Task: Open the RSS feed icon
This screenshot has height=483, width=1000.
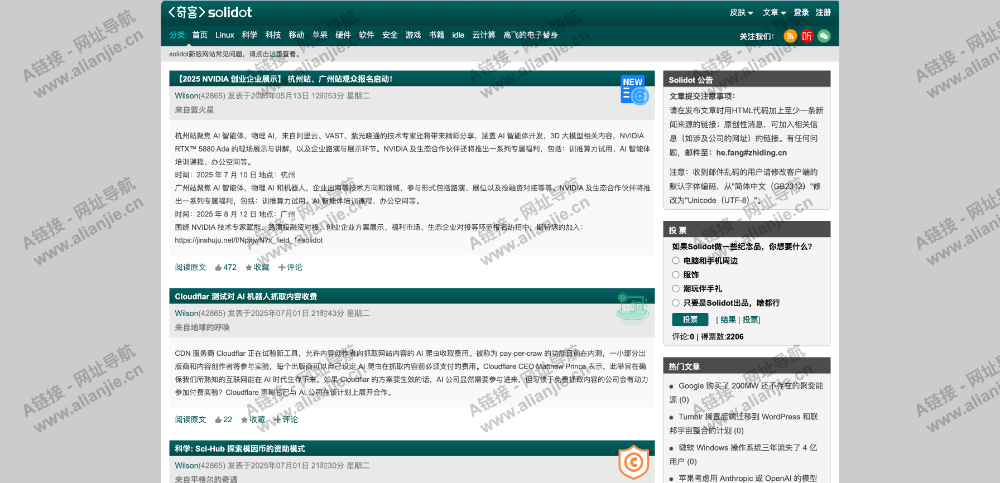Action: pos(790,36)
